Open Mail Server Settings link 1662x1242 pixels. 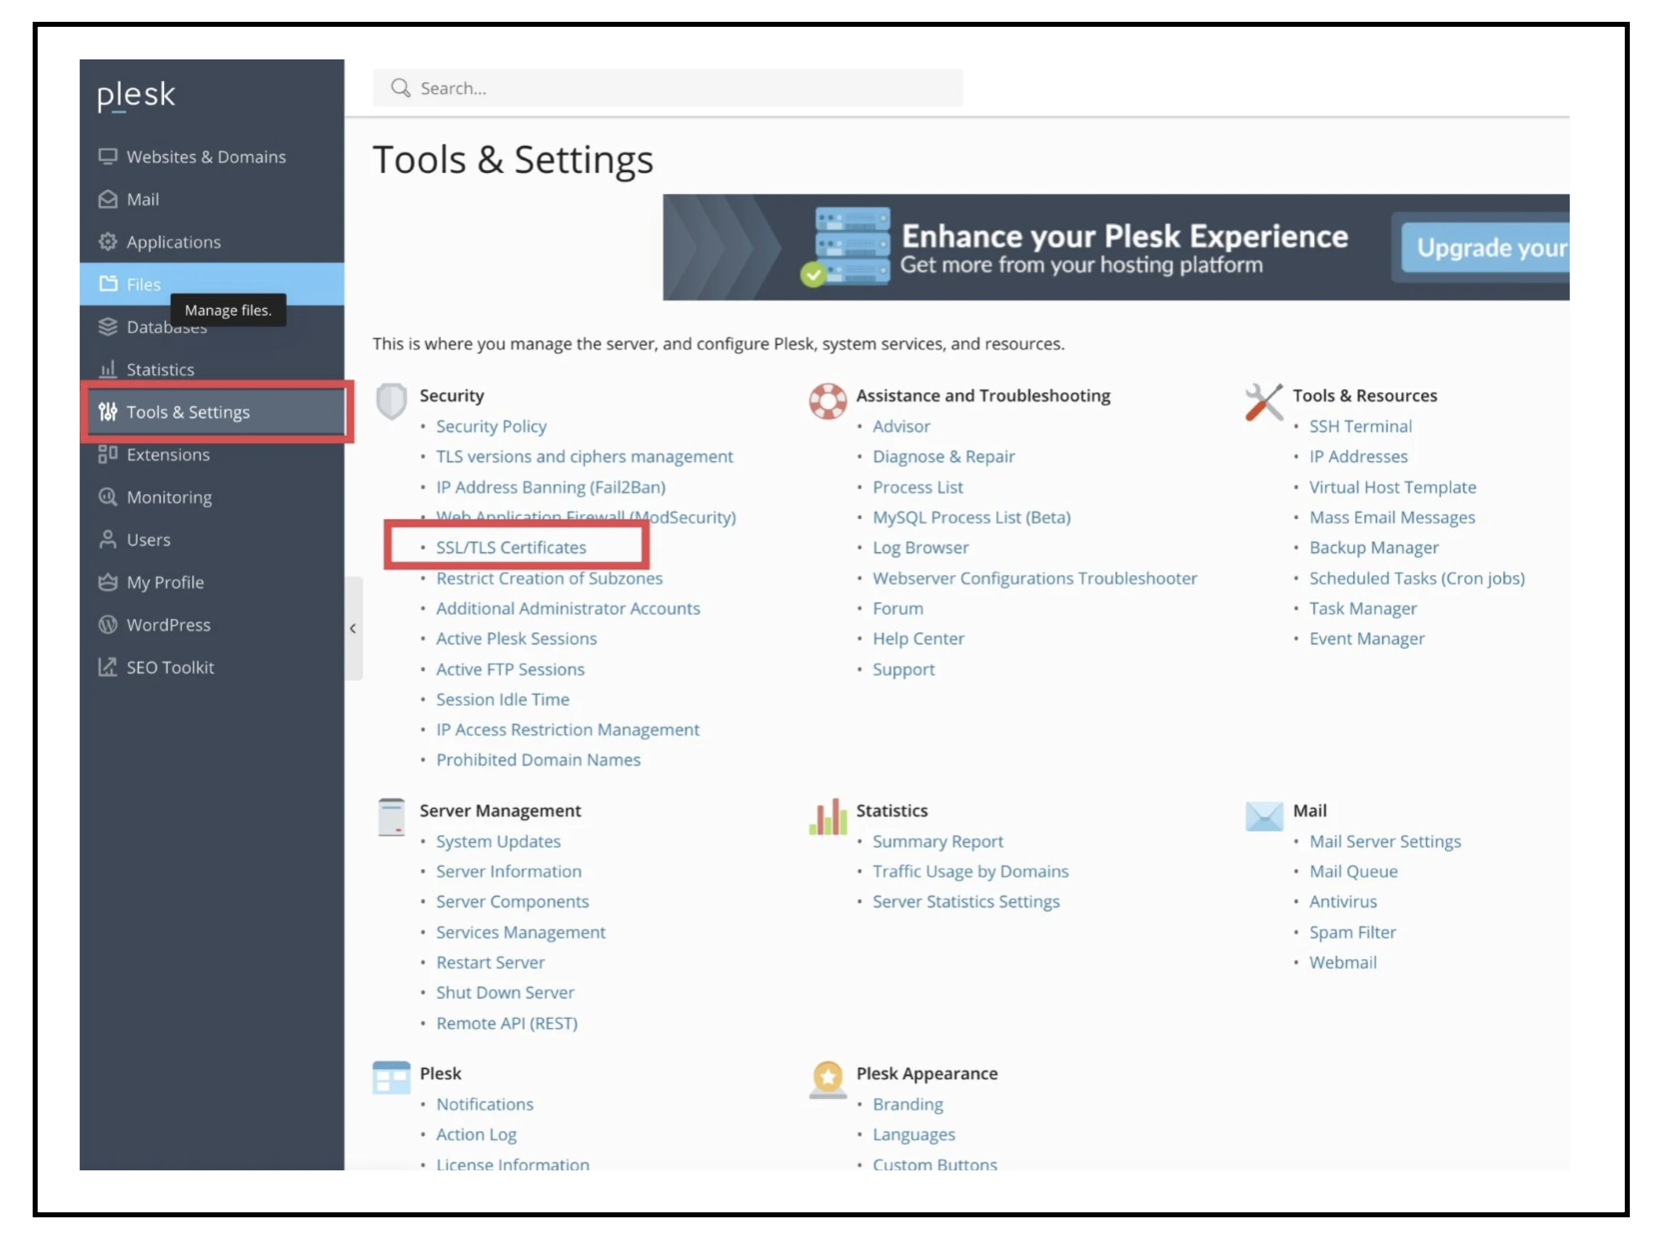coord(1385,841)
